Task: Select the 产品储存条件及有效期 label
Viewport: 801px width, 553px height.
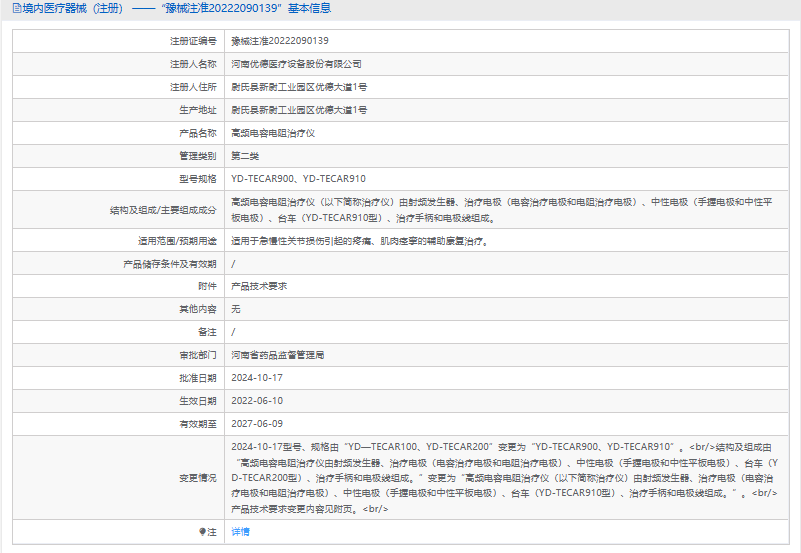Action: coord(170,263)
